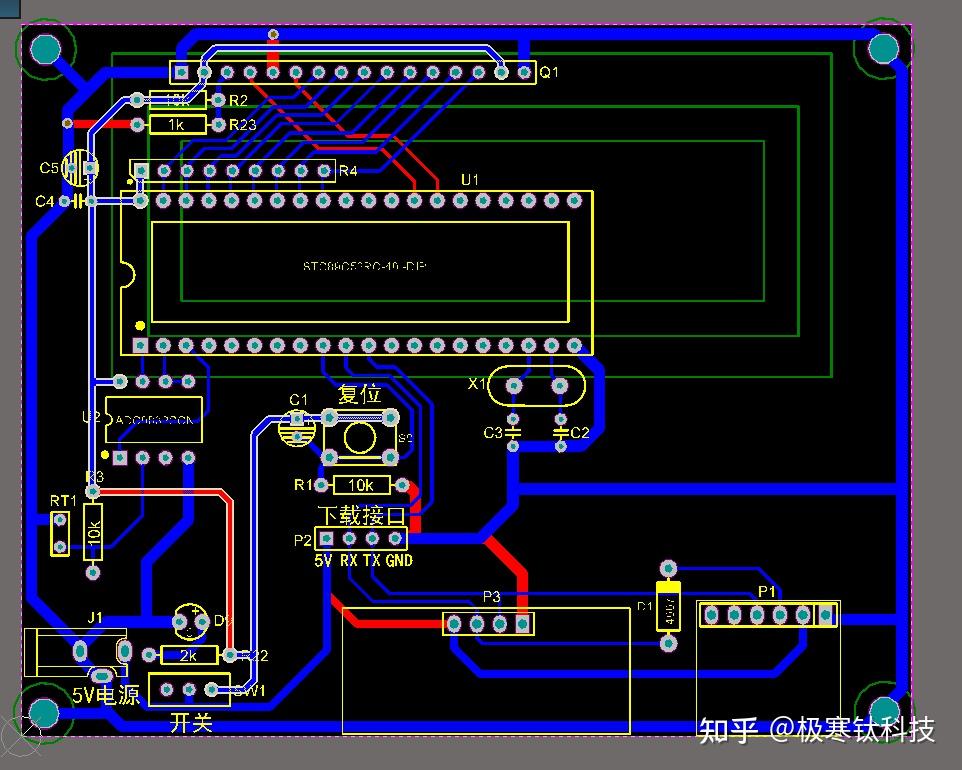Select resistor R2 labeled 10k
962x770 pixels.
178,99
